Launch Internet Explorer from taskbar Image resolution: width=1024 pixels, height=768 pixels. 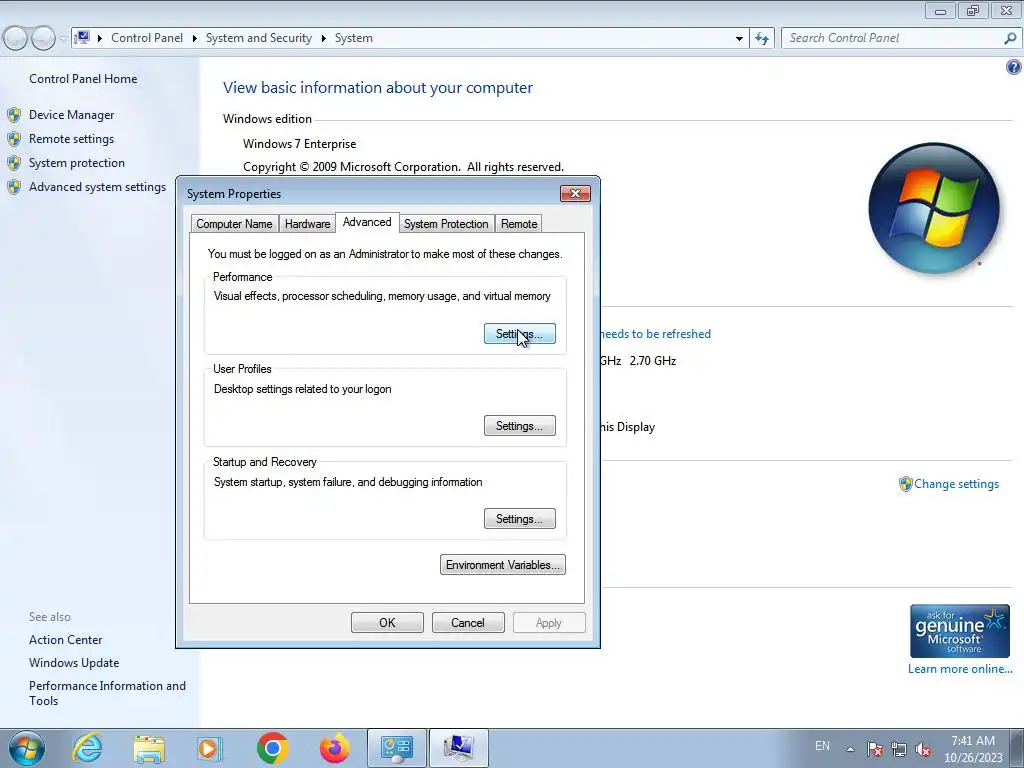pyautogui.click(x=87, y=748)
